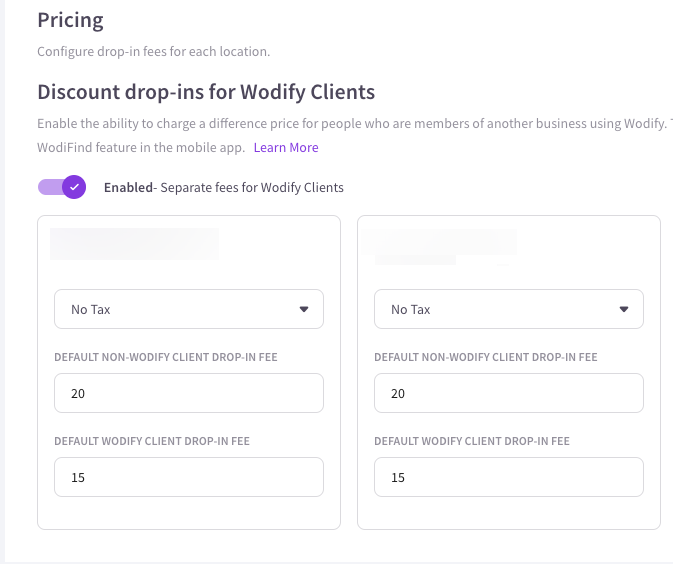Click the right 'Default Wodify Client Drop-in Fee' label
Viewport: 673px width, 564px height.
tap(471, 441)
